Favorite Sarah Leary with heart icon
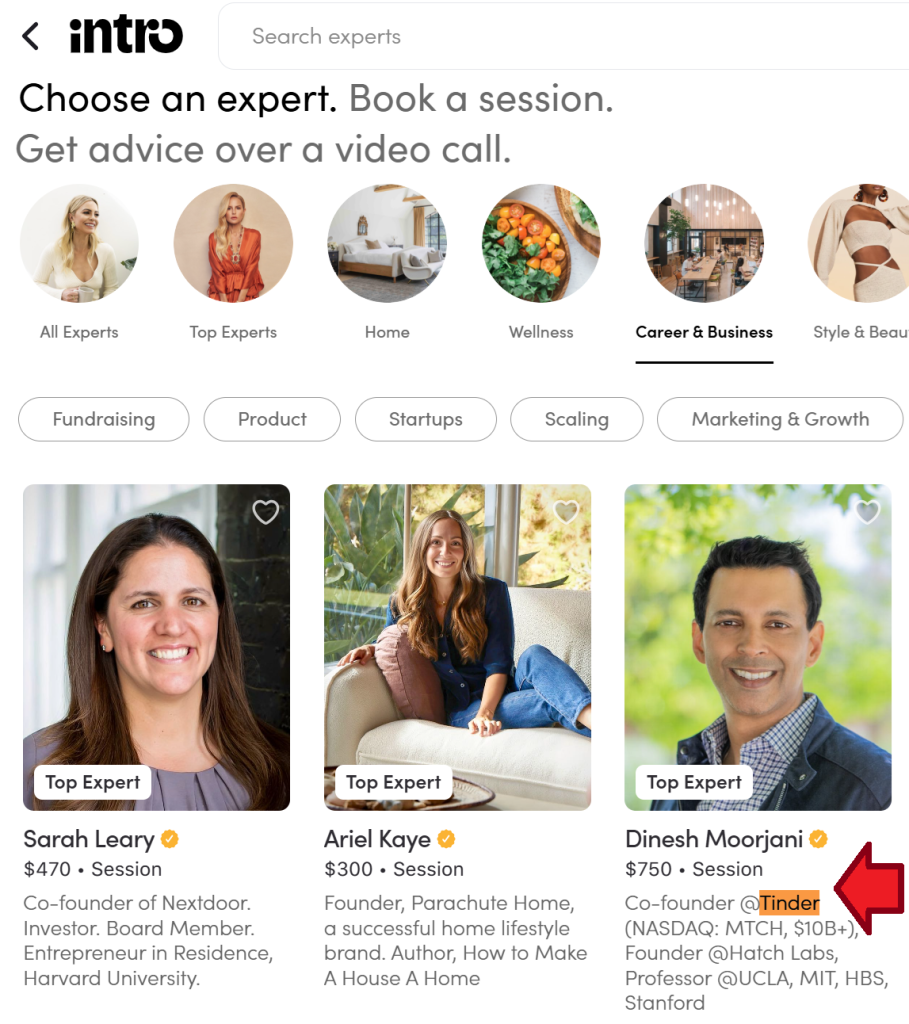 tap(266, 512)
